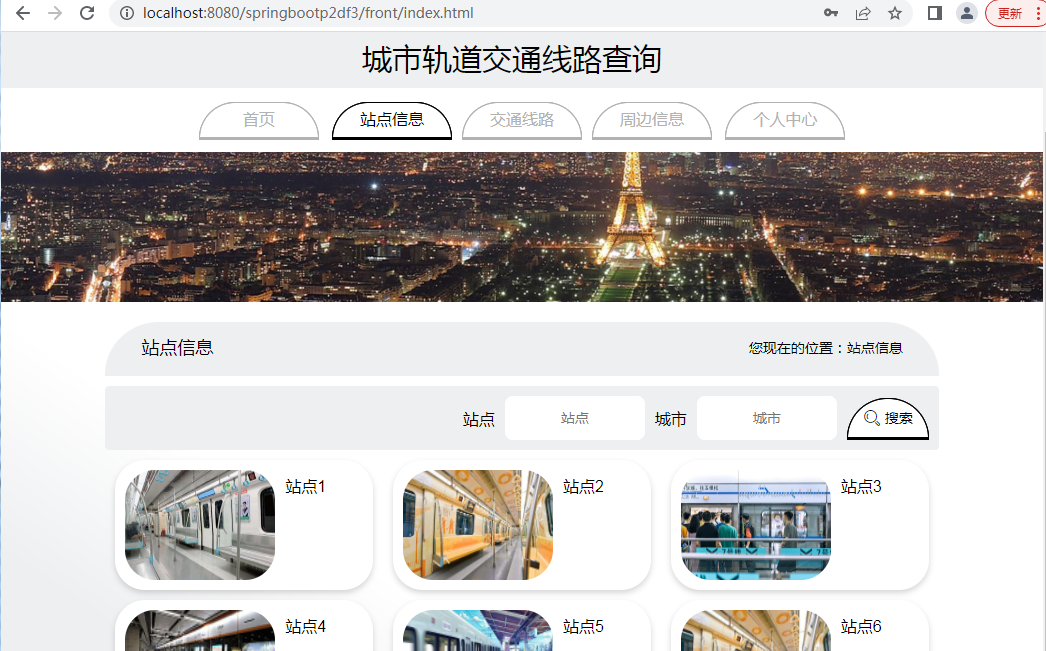Click the 站点5 title text
The image size is (1046, 651).
coord(583,627)
